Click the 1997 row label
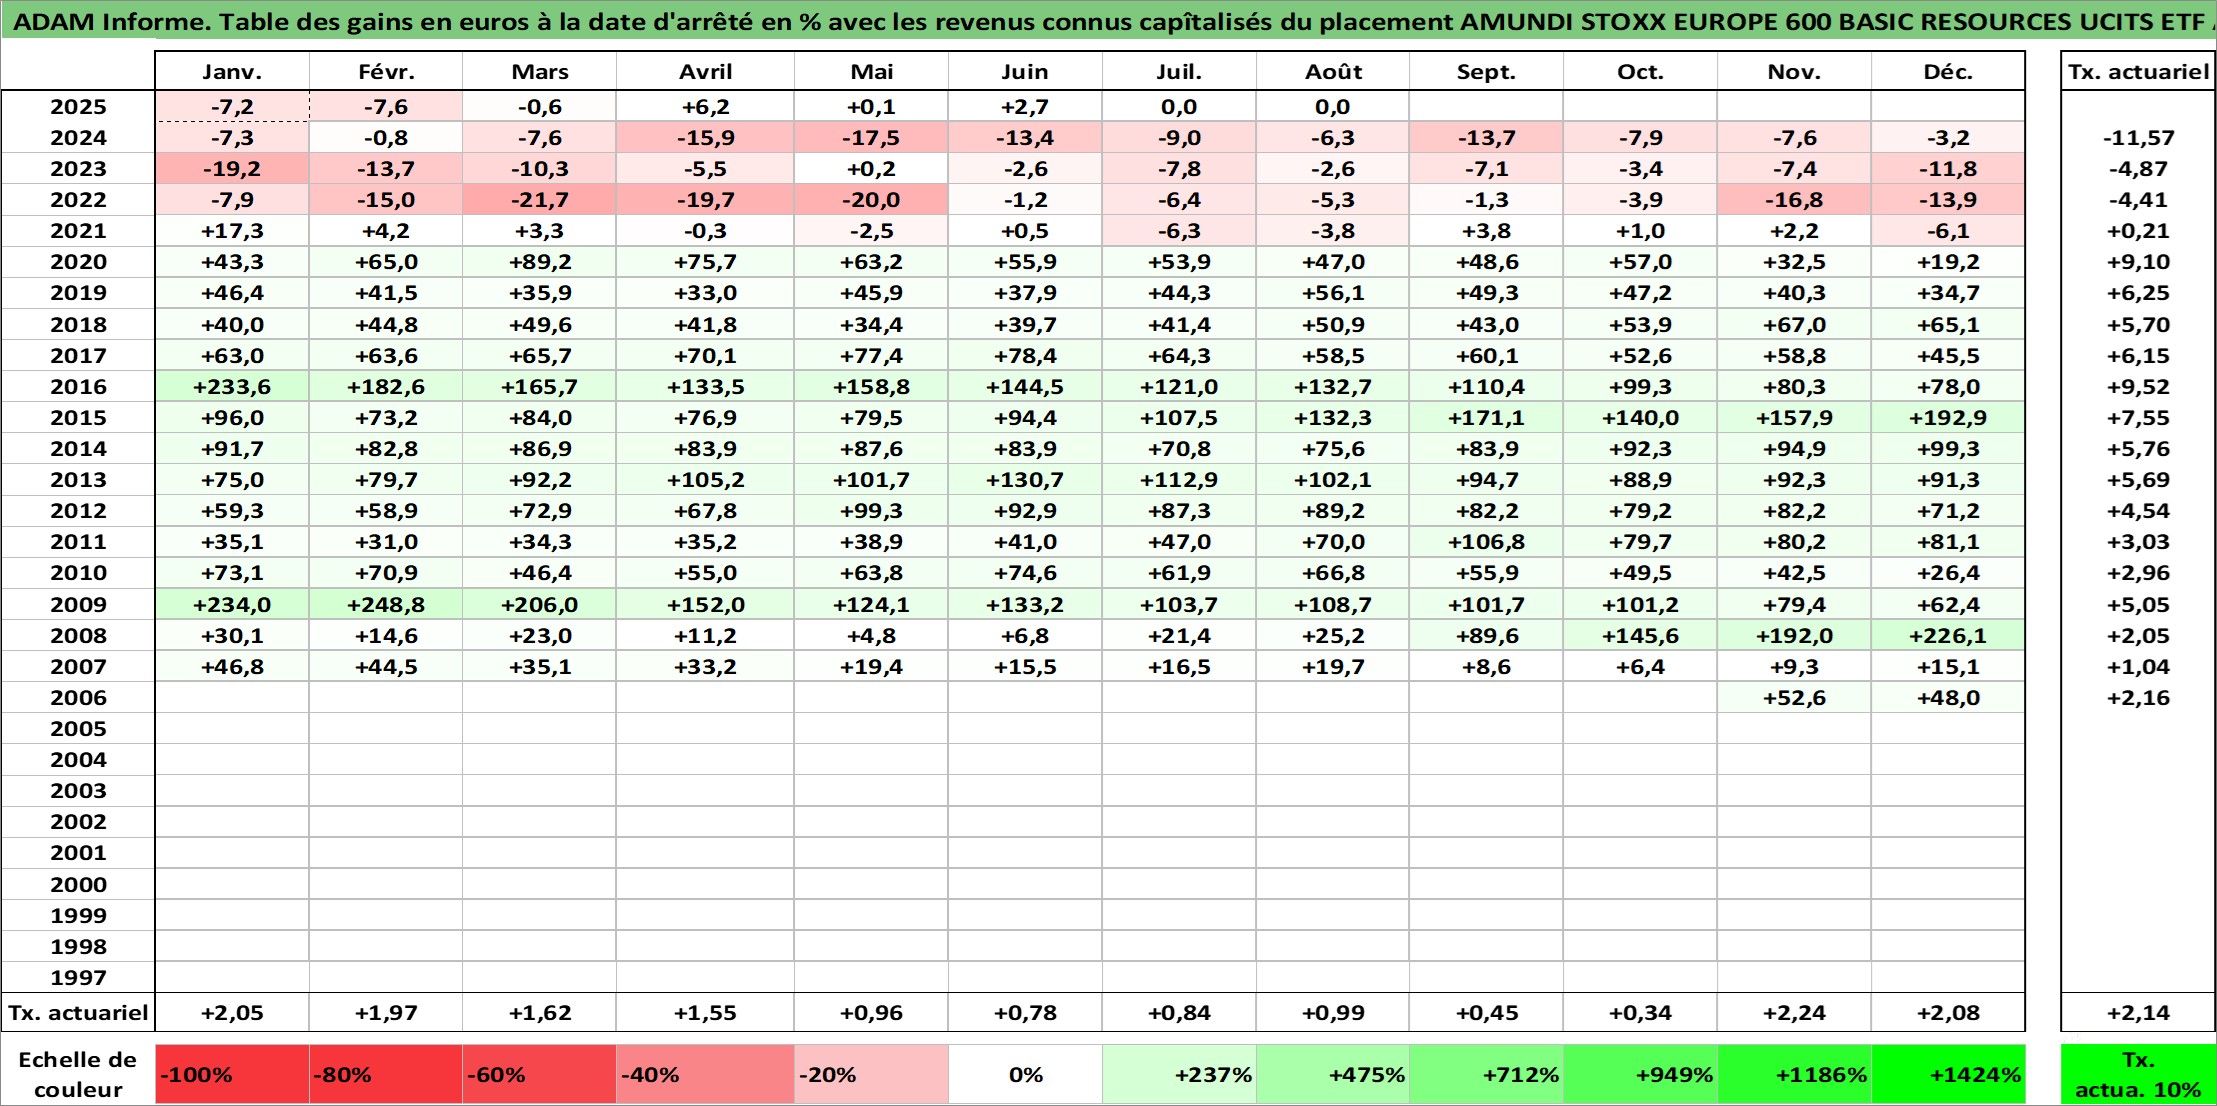Screen dimensions: 2217x1106 coord(78,978)
